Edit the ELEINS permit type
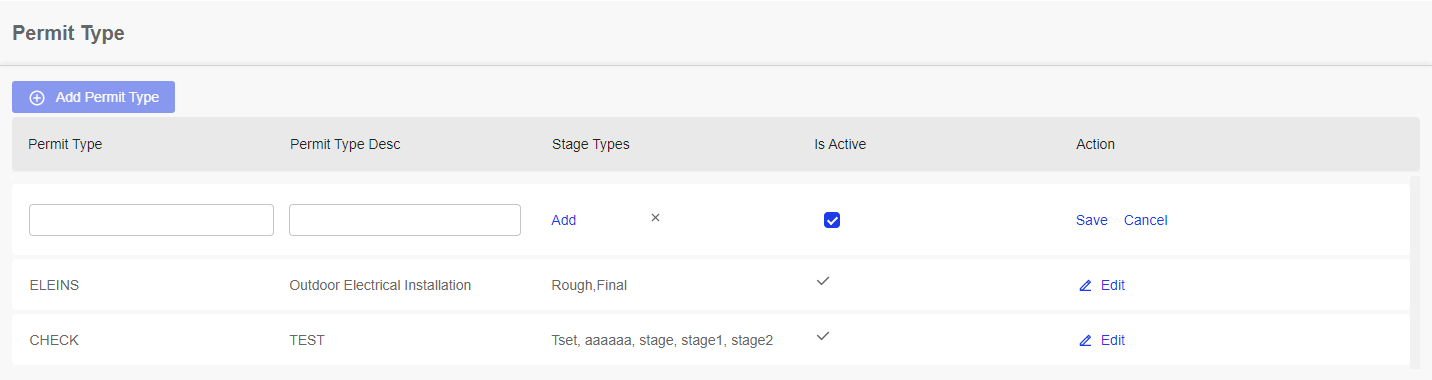This screenshot has width=1432, height=380. tap(1102, 285)
